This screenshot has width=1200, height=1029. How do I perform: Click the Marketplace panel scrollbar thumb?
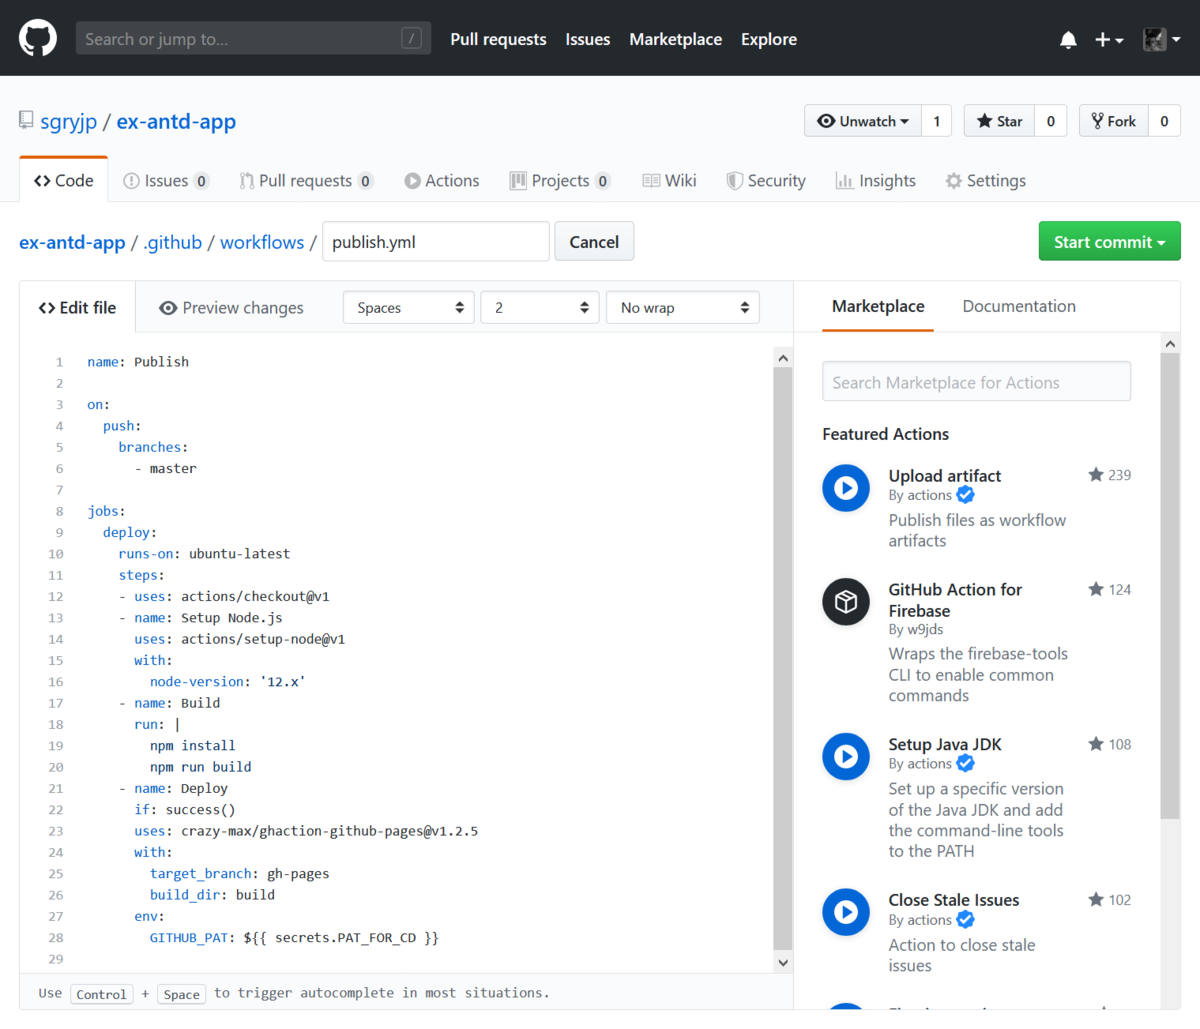point(1170,586)
